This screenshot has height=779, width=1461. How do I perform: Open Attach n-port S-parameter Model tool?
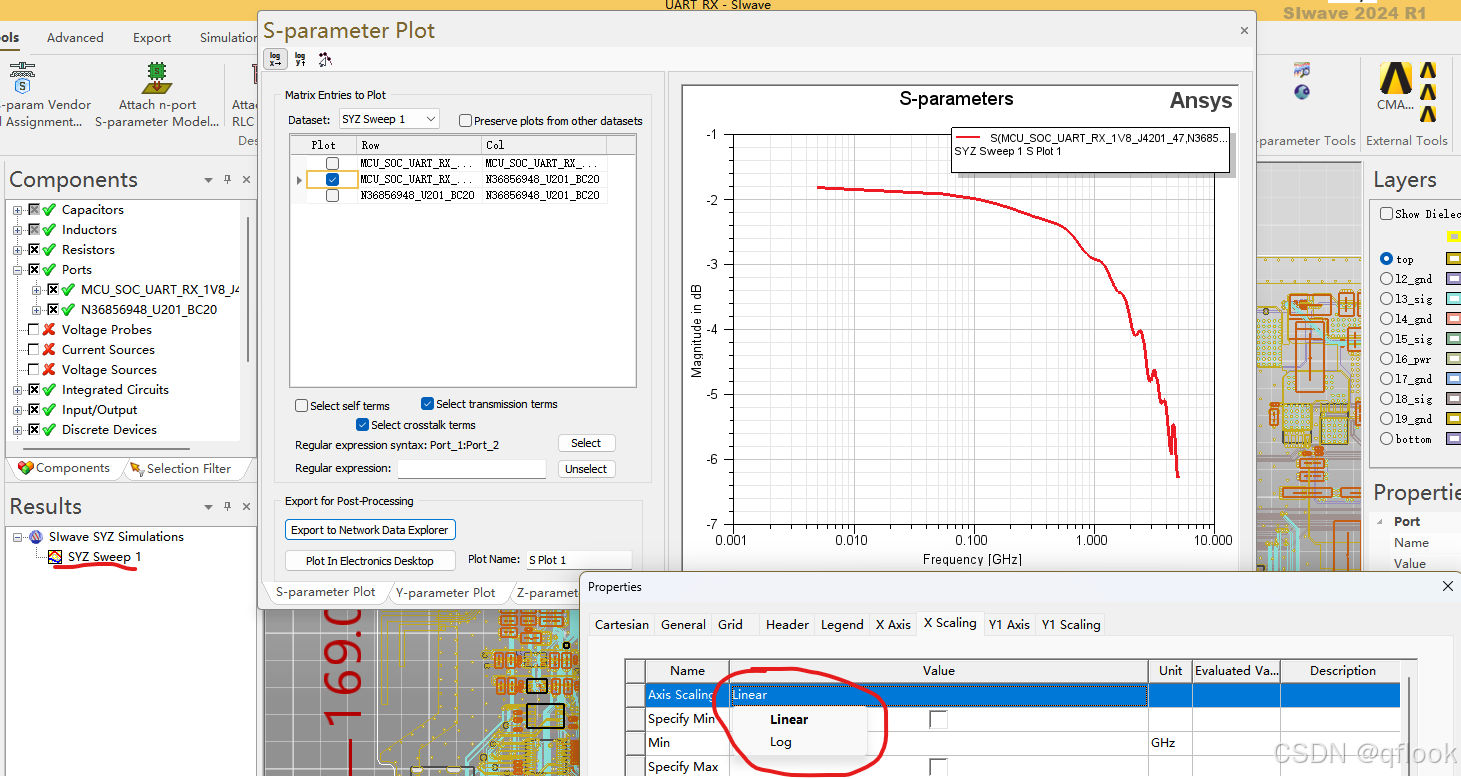[157, 96]
